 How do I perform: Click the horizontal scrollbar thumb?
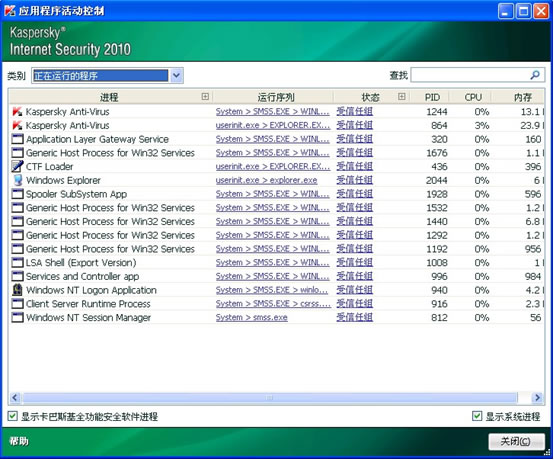(x=269, y=397)
